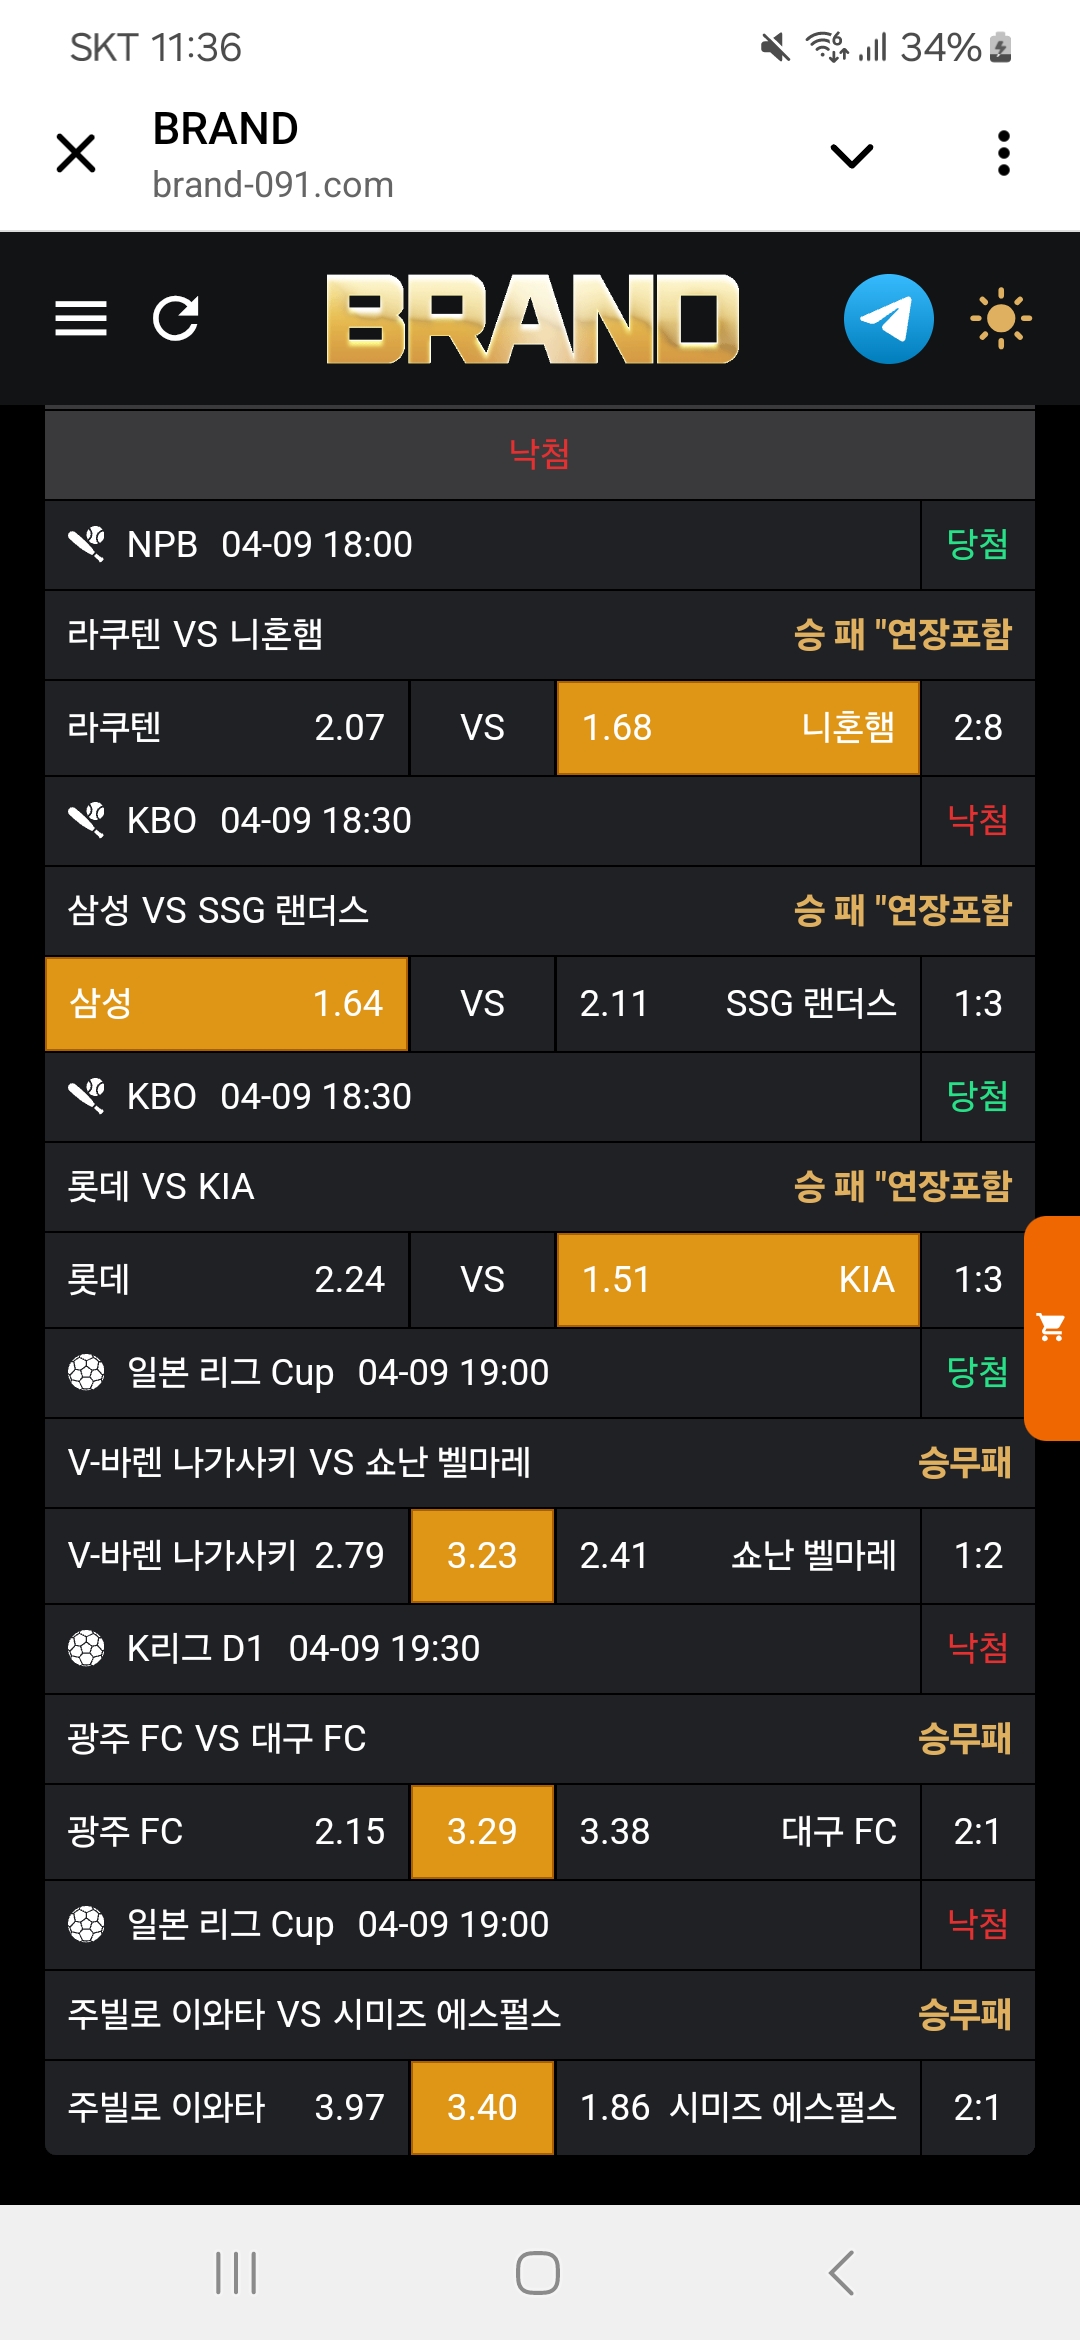This screenshot has width=1080, height=2340.
Task: Open the hamburger menu
Action: pos(81,319)
